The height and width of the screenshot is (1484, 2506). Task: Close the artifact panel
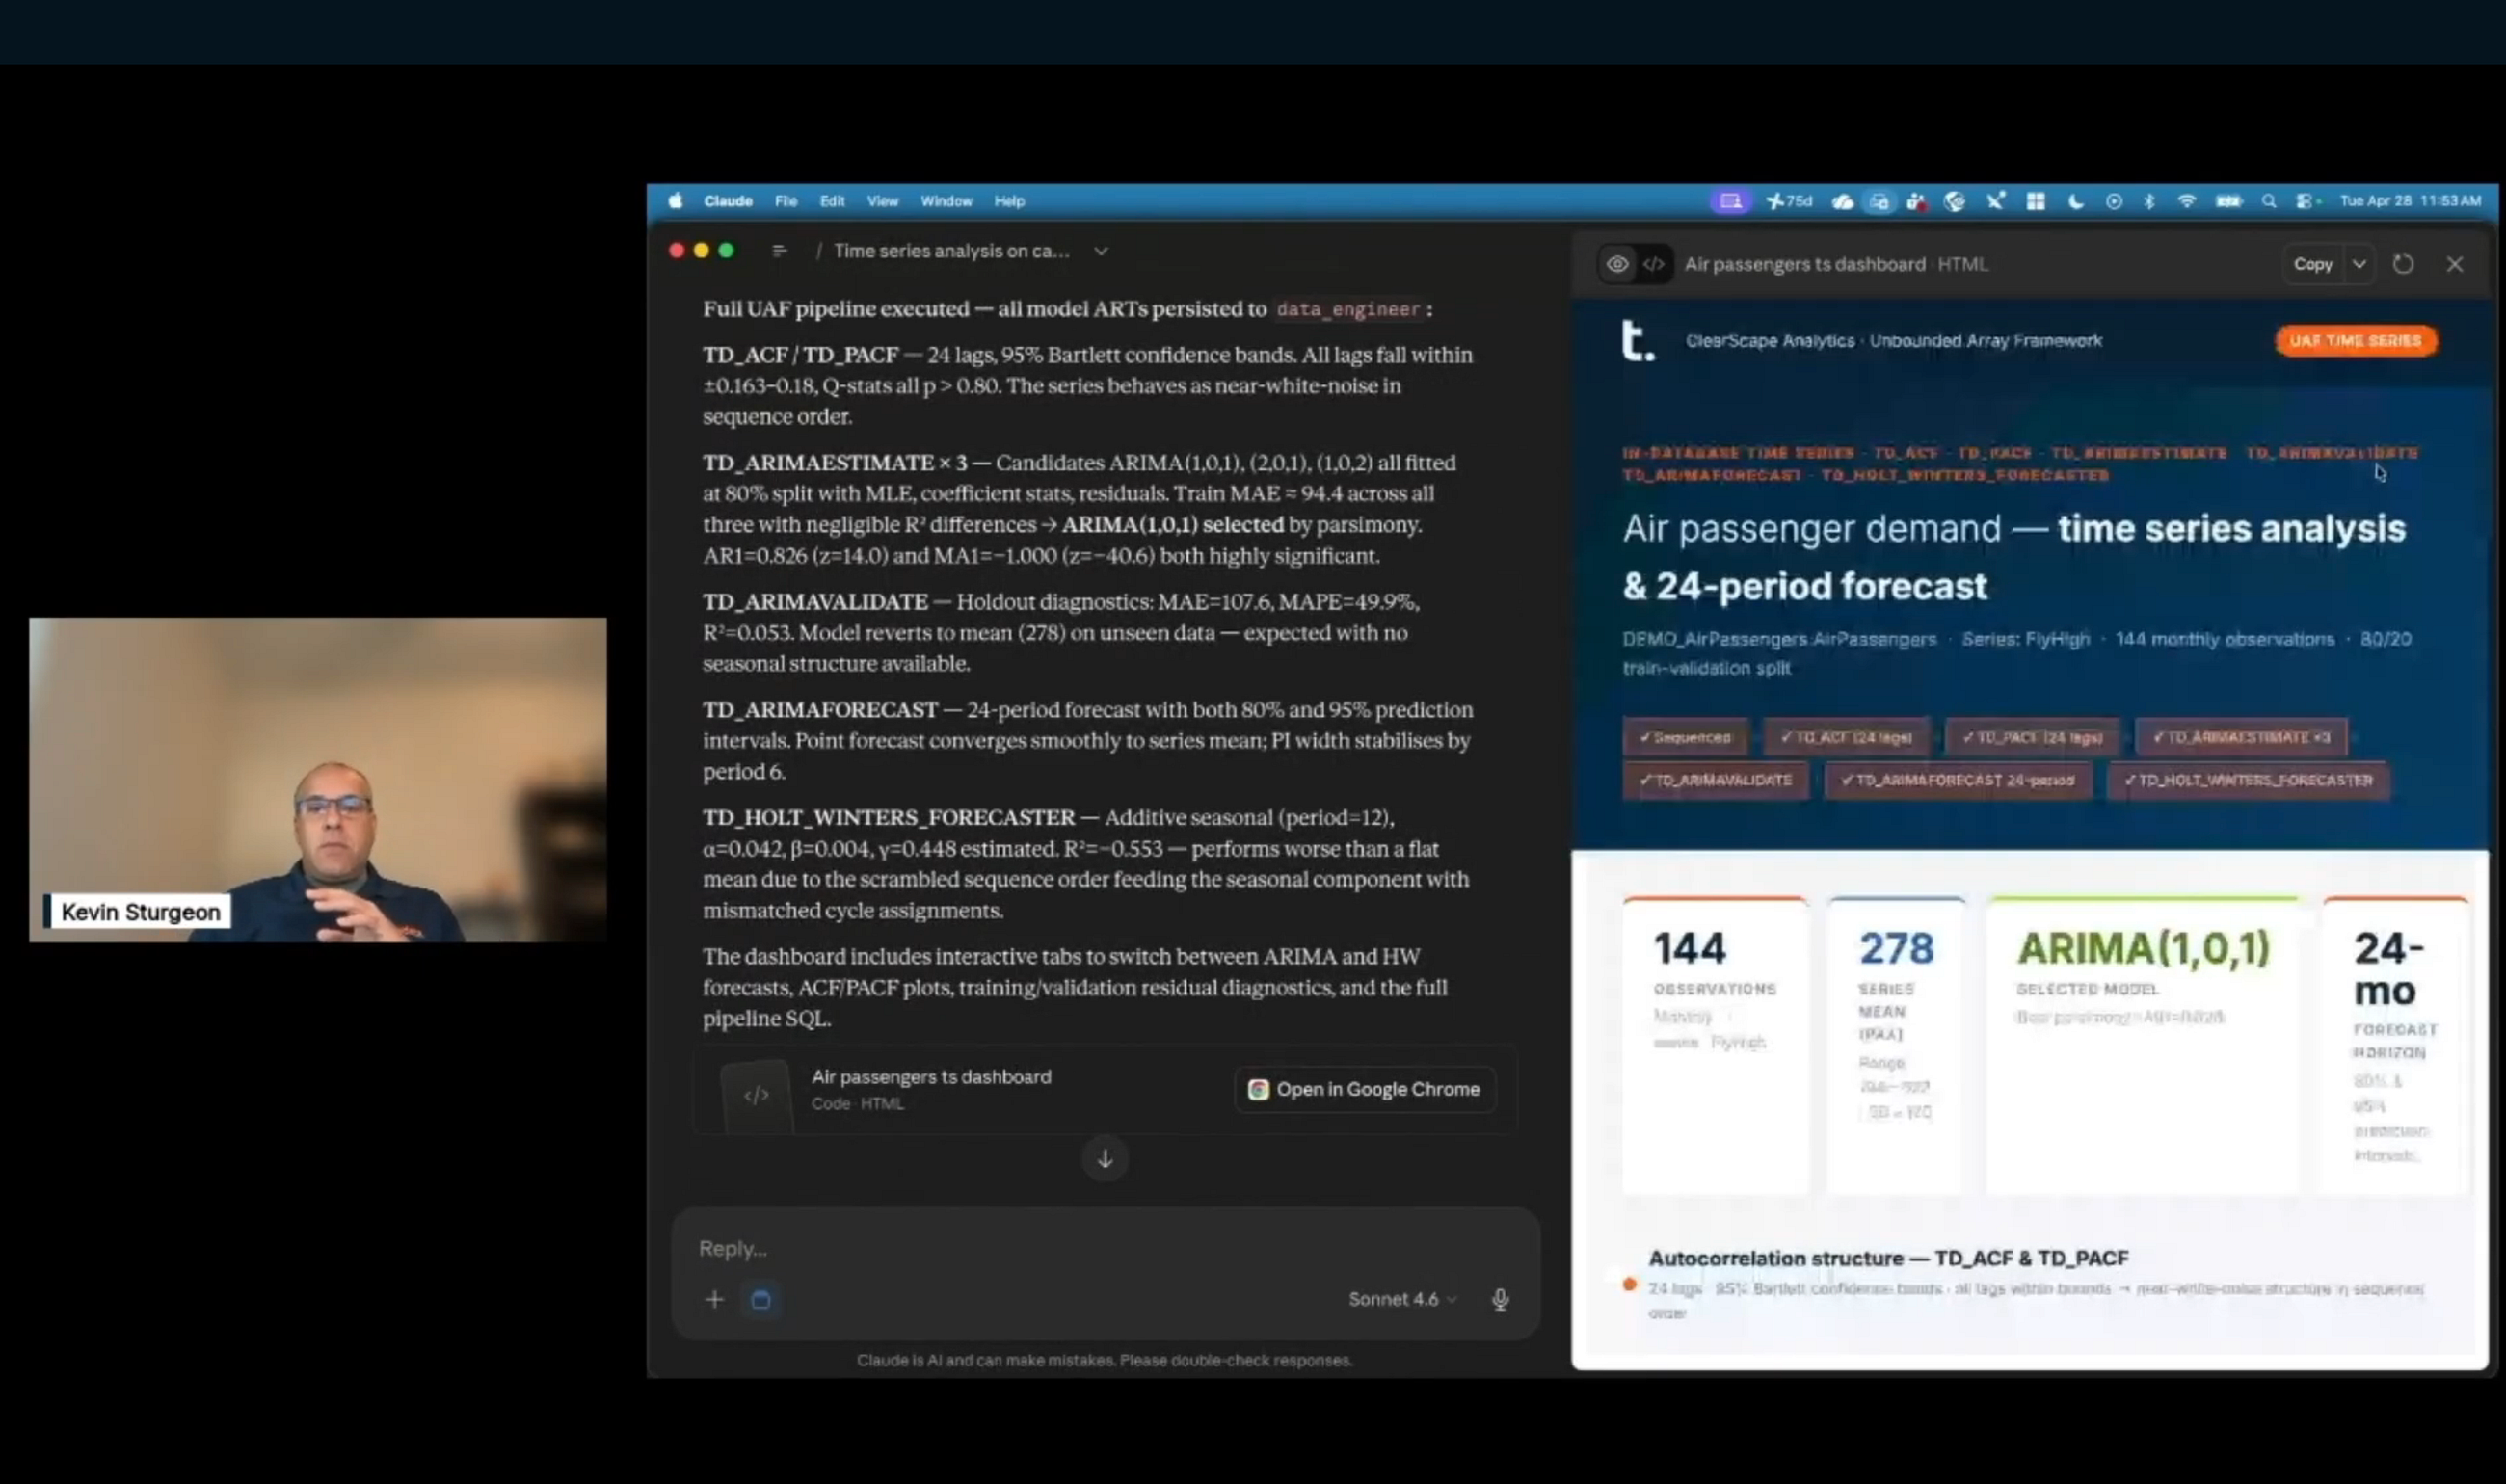tap(2454, 264)
